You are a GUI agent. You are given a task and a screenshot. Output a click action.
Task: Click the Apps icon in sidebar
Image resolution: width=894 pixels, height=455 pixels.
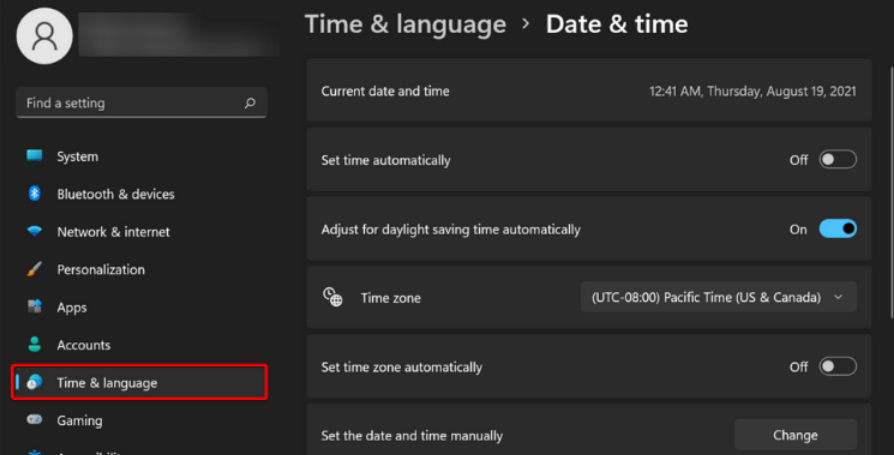coord(35,307)
